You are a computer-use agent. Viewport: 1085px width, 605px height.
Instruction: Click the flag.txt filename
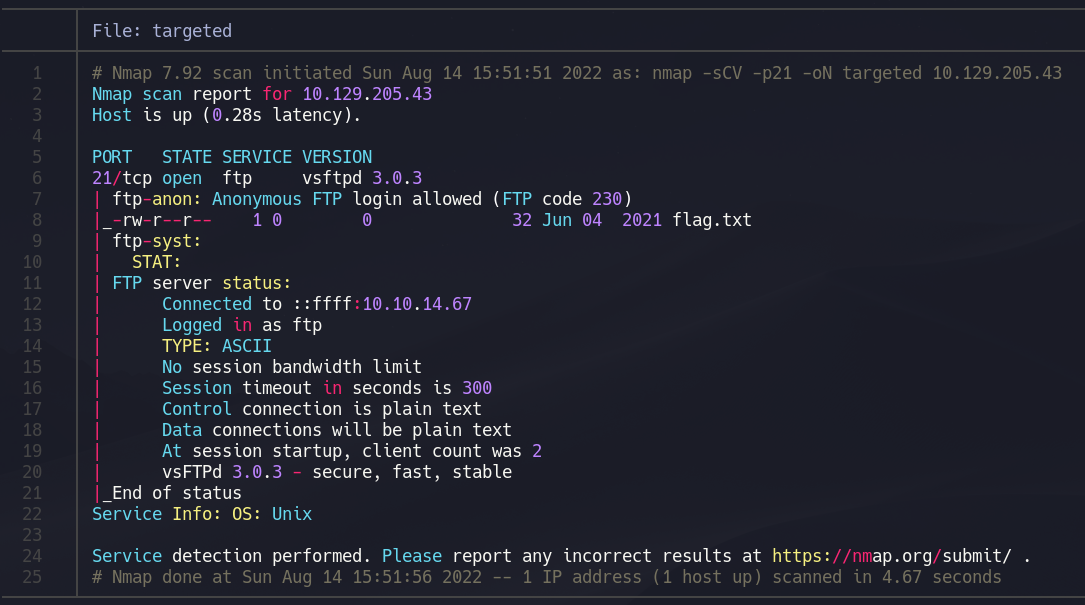click(x=712, y=220)
